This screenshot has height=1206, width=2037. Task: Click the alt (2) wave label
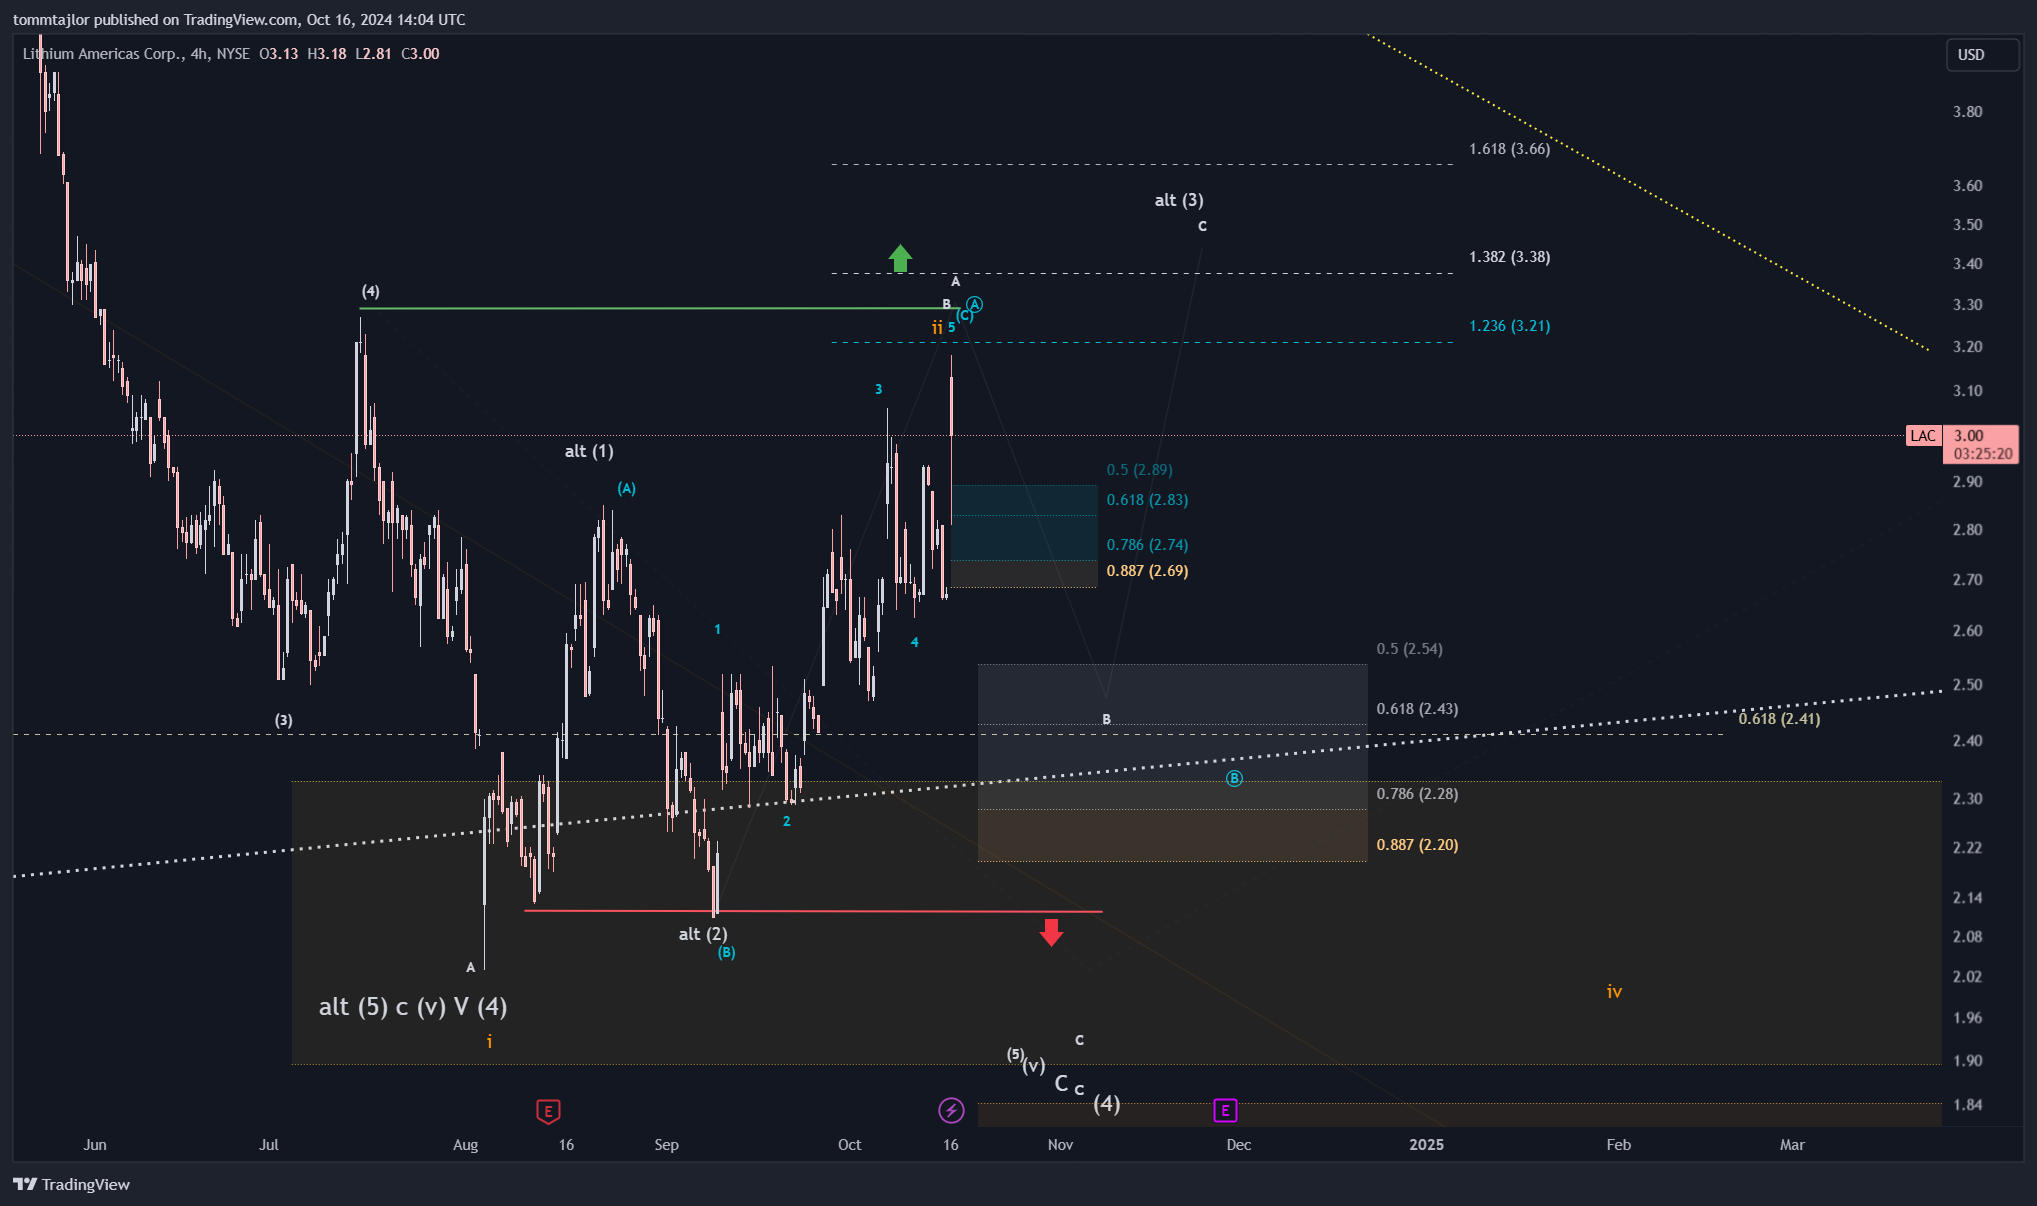coord(703,934)
